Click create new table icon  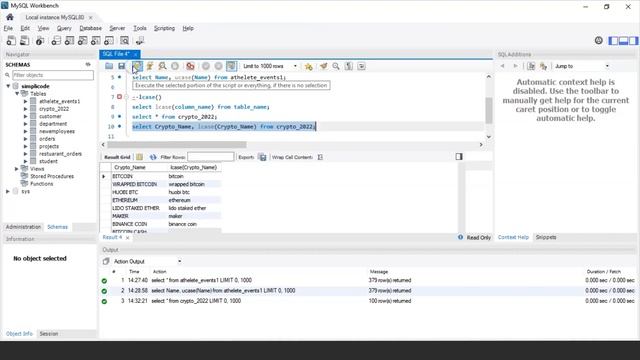point(69,40)
